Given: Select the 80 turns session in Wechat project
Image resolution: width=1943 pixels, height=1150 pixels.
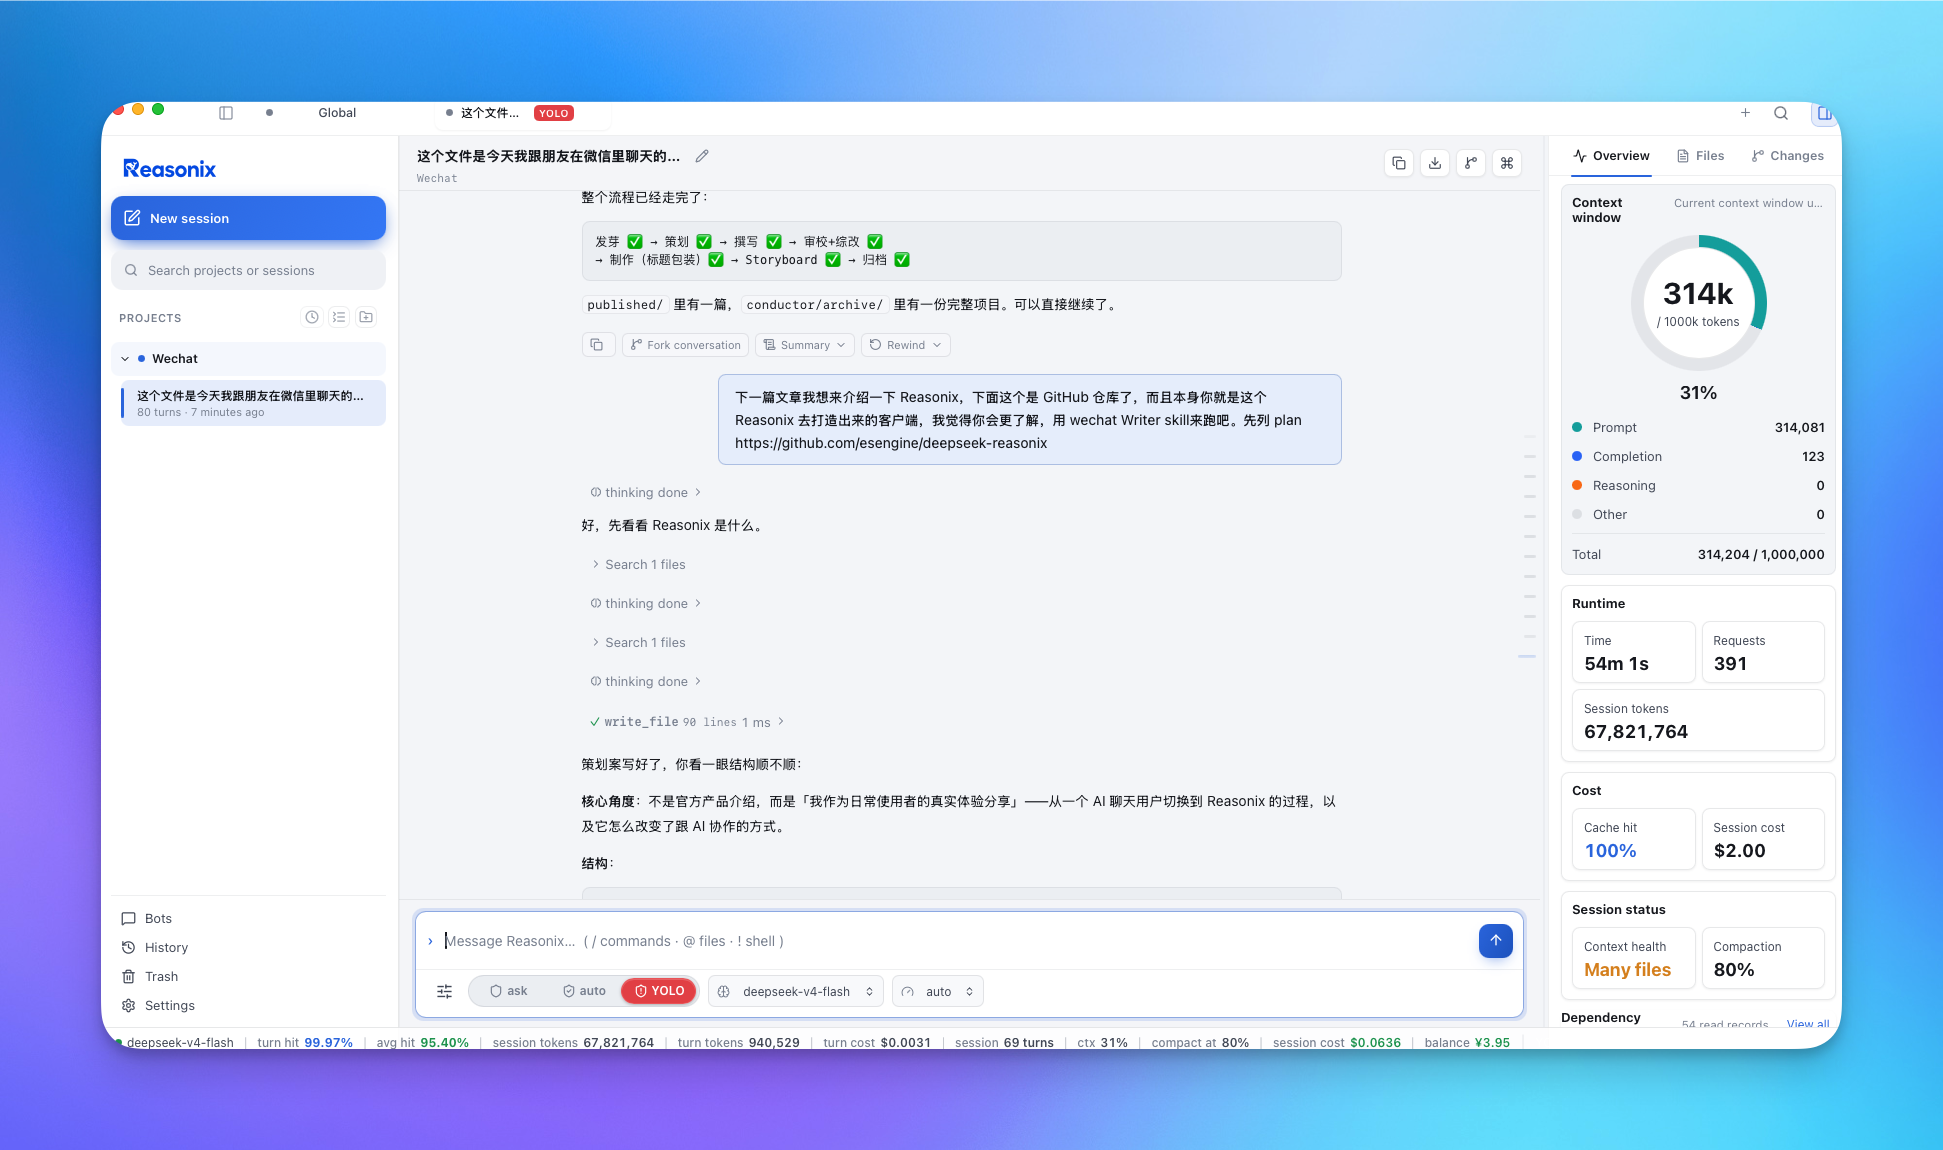Looking at the screenshot, I should point(252,403).
